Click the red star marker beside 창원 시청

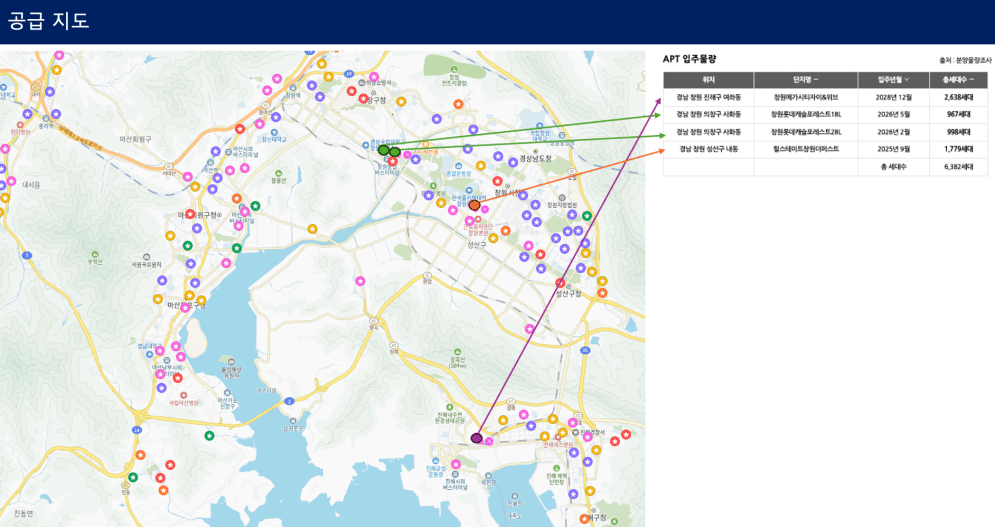click(497, 181)
